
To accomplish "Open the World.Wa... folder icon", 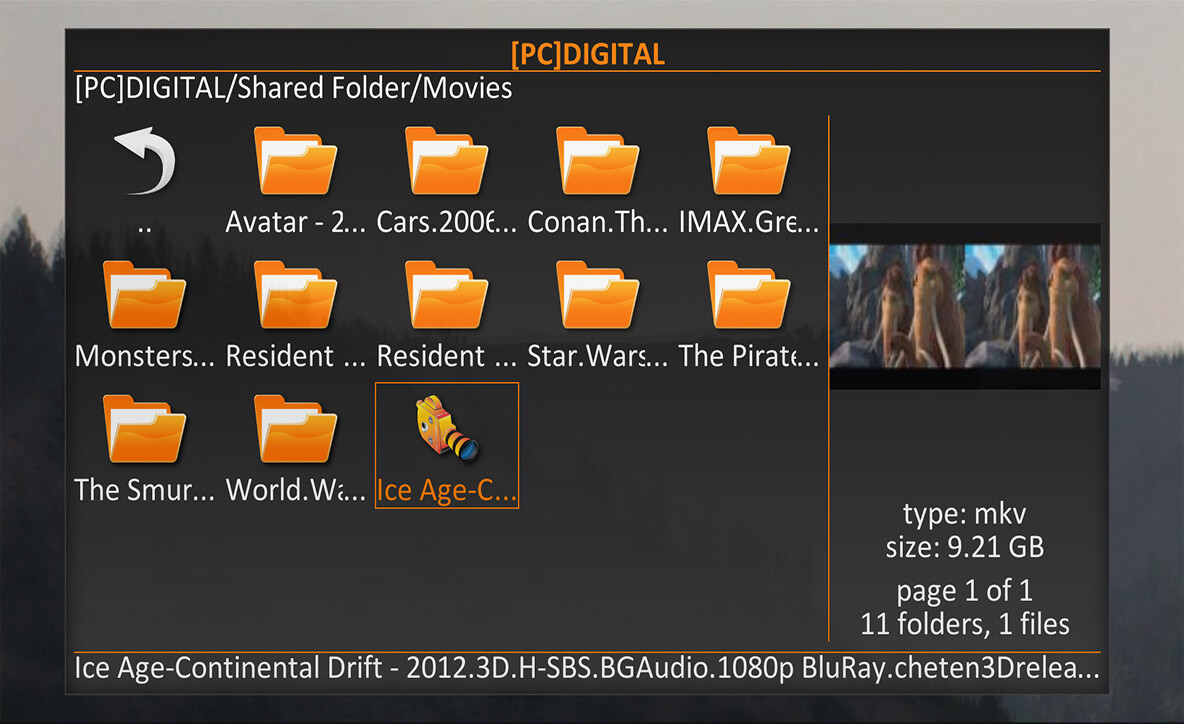I will [295, 429].
